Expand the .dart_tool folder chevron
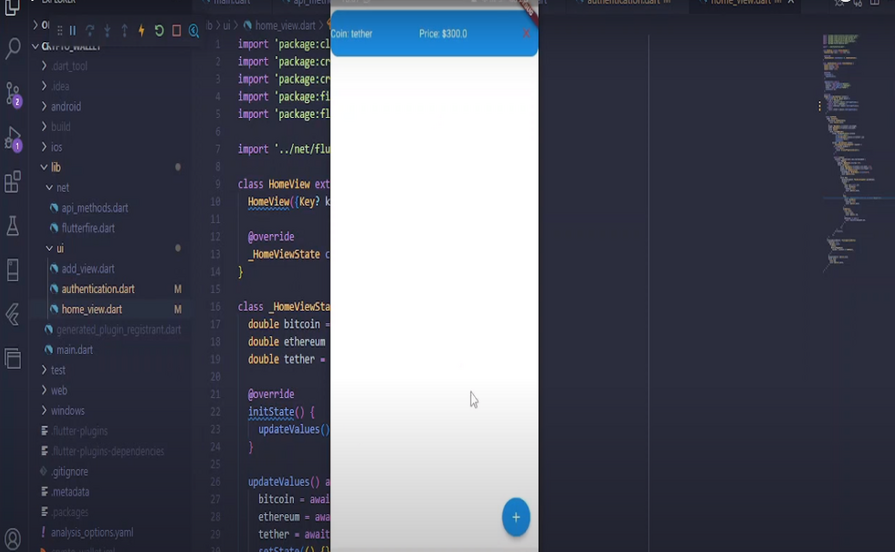Image resolution: width=895 pixels, height=552 pixels. pyautogui.click(x=44, y=66)
